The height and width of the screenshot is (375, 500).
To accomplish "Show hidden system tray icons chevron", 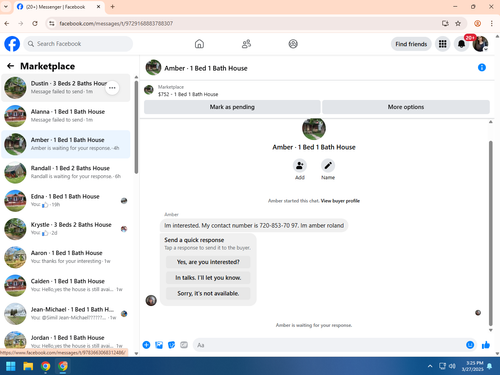I will pyautogui.click(x=430, y=366).
